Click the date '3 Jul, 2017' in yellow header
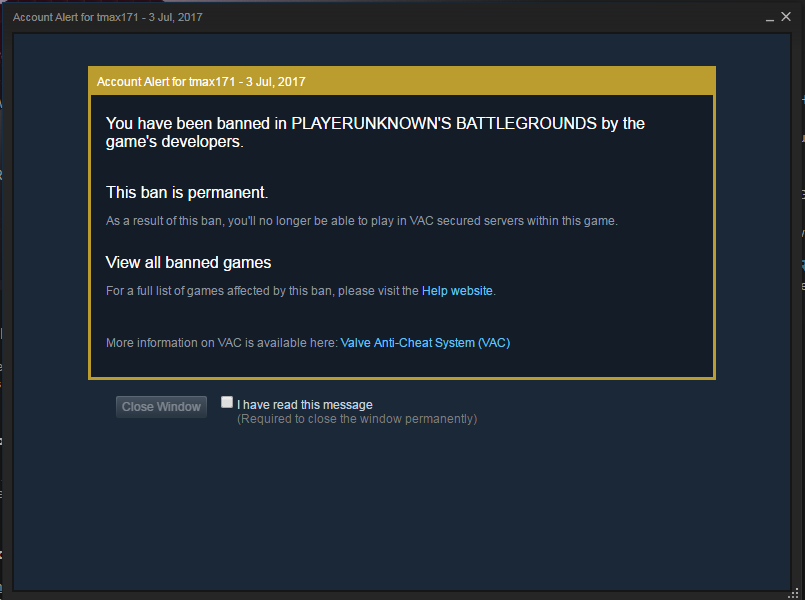 276,82
